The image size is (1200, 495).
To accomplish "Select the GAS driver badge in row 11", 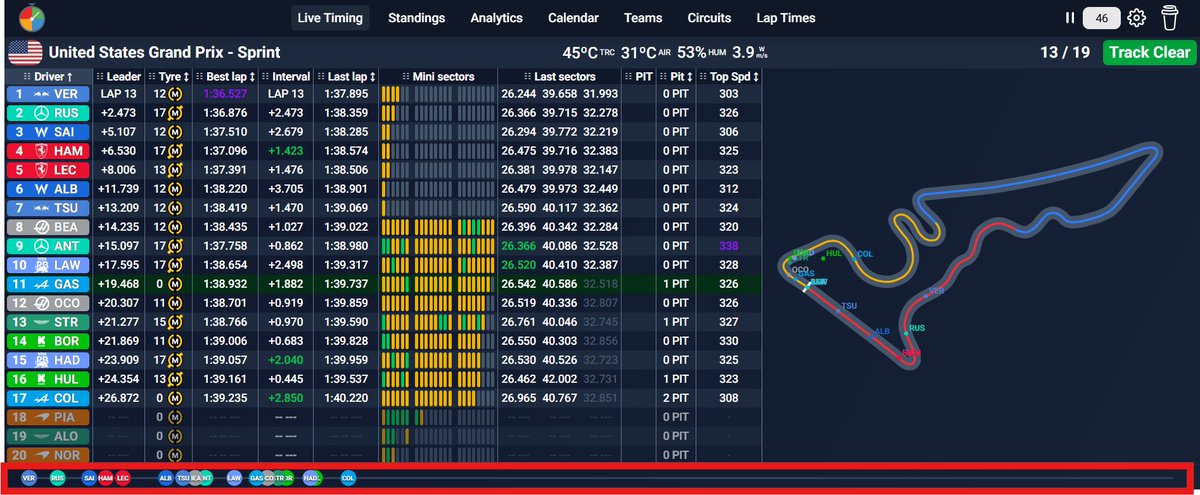I will tap(48, 283).
